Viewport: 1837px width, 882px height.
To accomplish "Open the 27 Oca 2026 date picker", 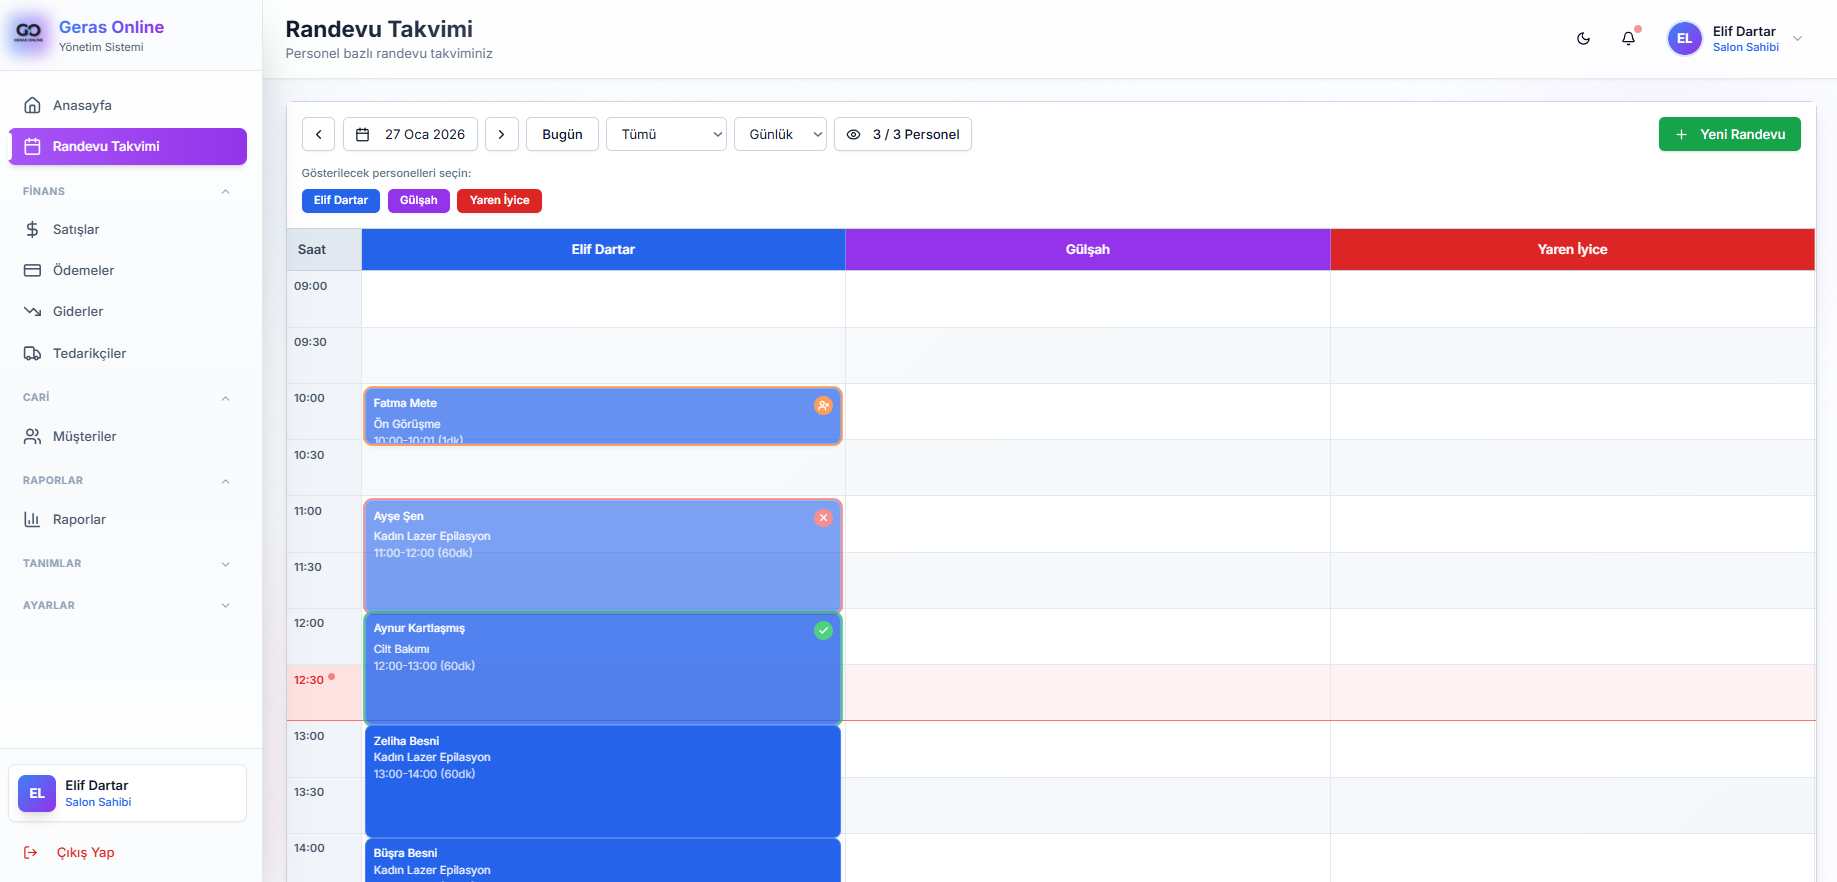I will [410, 134].
